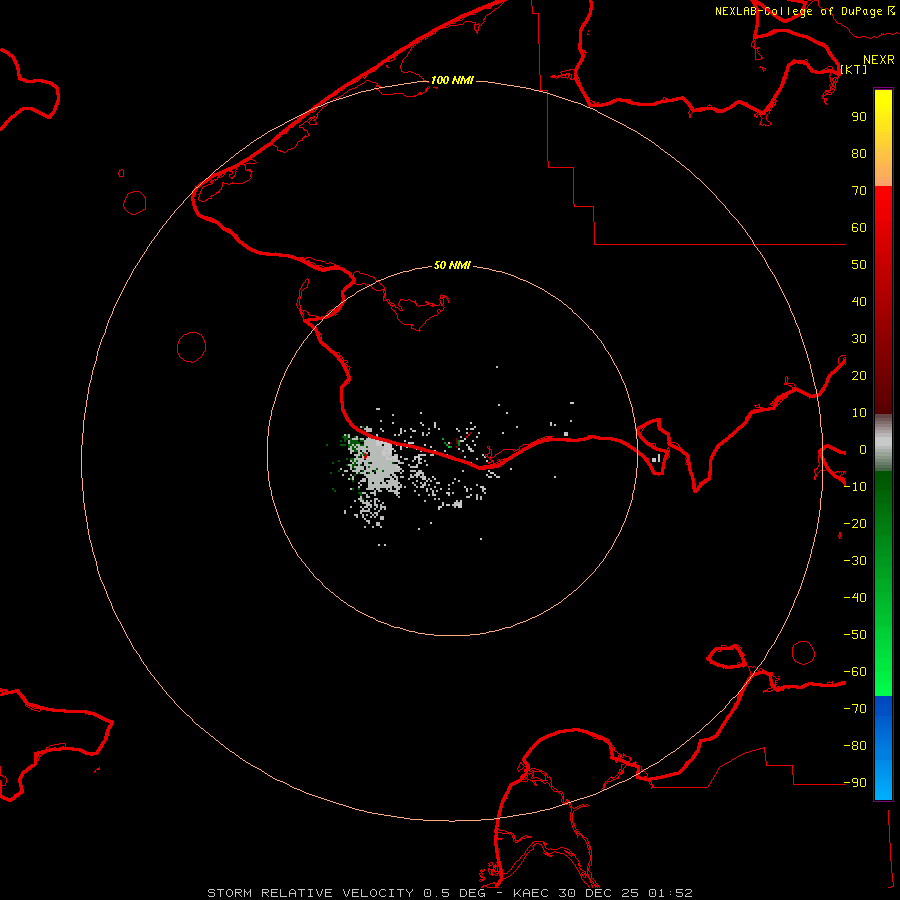
Task: Pick the yellow-orange segment of color bar
Action: 883,138
